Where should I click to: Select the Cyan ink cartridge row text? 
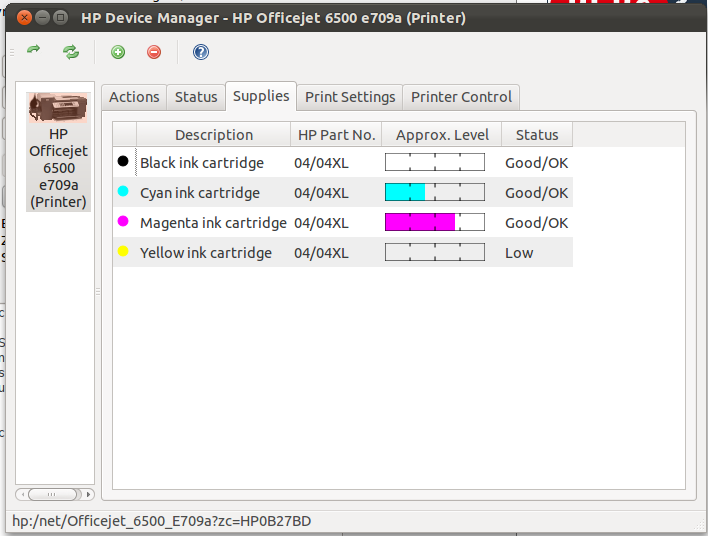pyautogui.click(x=200, y=193)
